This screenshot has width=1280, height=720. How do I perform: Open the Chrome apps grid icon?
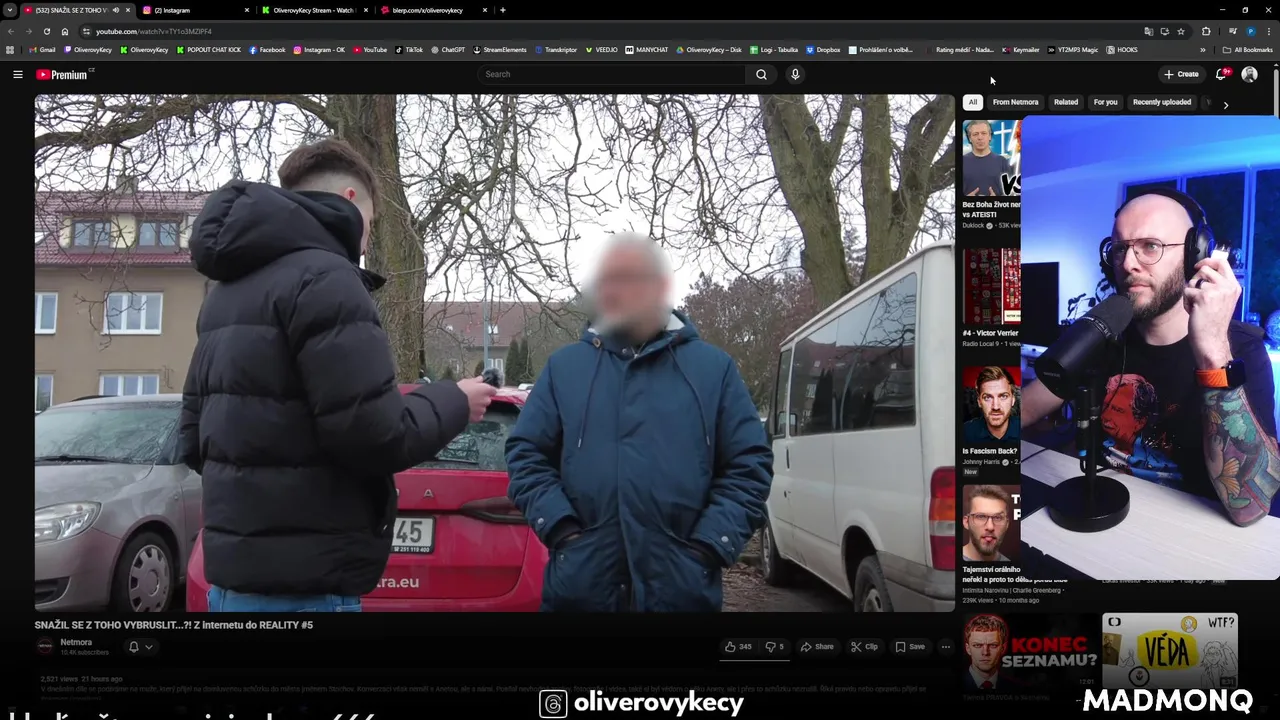click(x=10, y=49)
